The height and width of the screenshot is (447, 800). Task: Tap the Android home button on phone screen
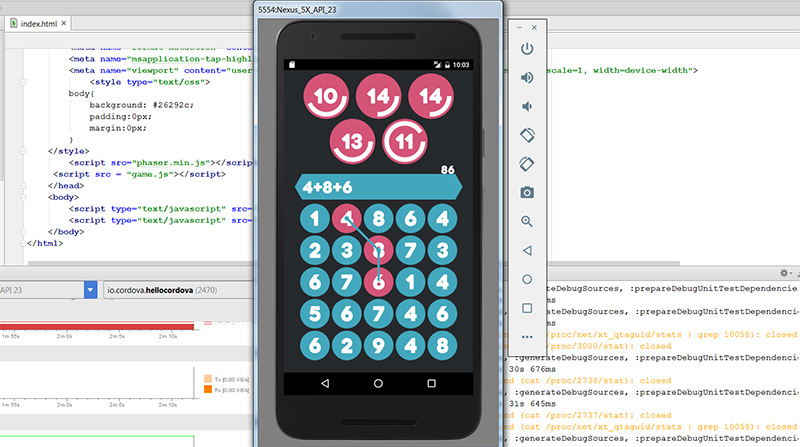378,383
